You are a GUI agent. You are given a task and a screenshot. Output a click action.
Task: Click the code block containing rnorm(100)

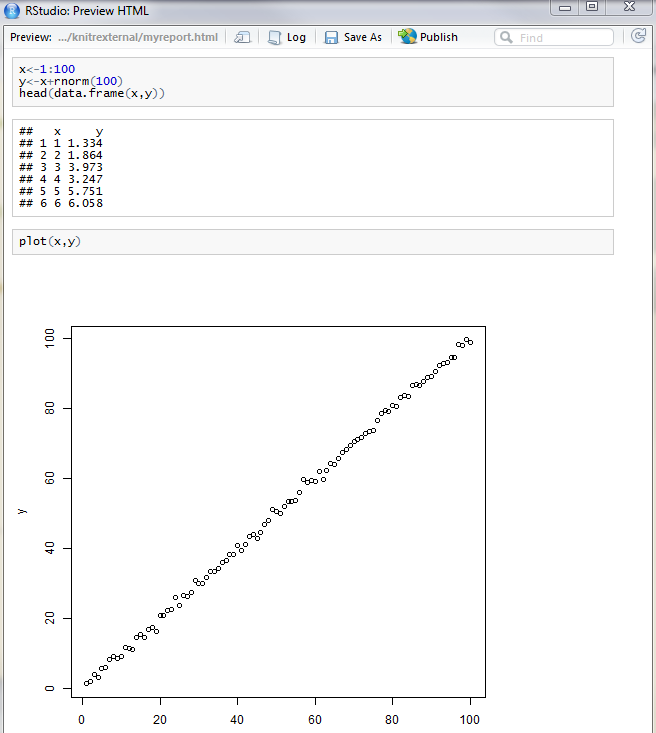click(312, 81)
